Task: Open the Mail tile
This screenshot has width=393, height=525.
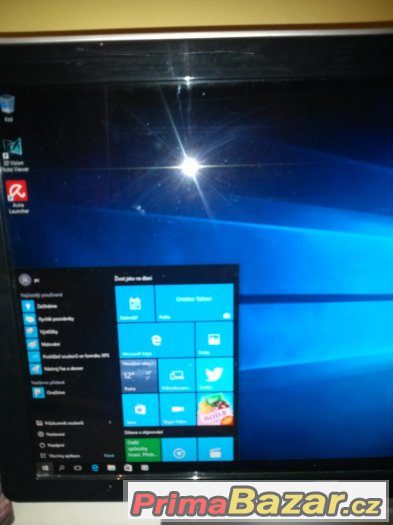Action: click(194, 302)
